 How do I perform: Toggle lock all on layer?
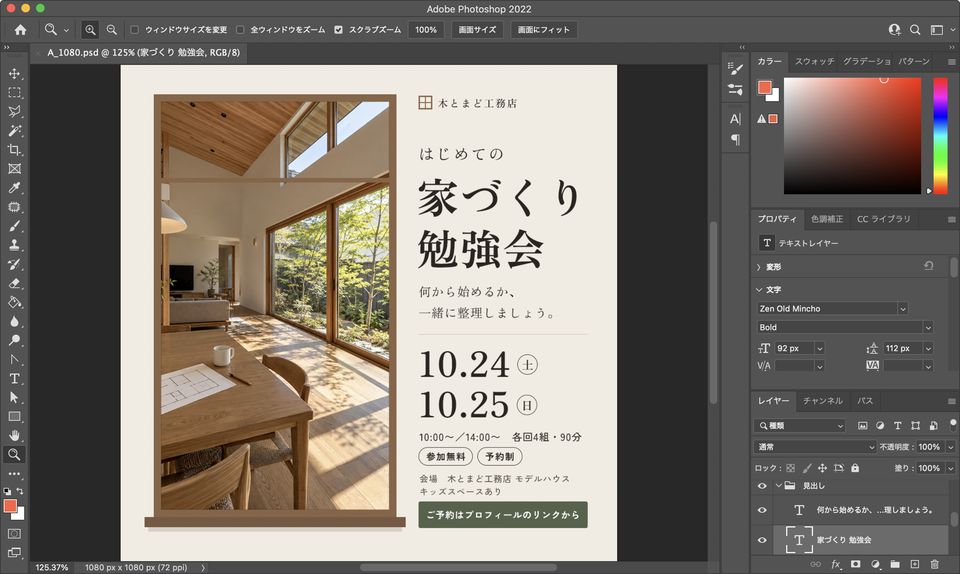point(855,468)
